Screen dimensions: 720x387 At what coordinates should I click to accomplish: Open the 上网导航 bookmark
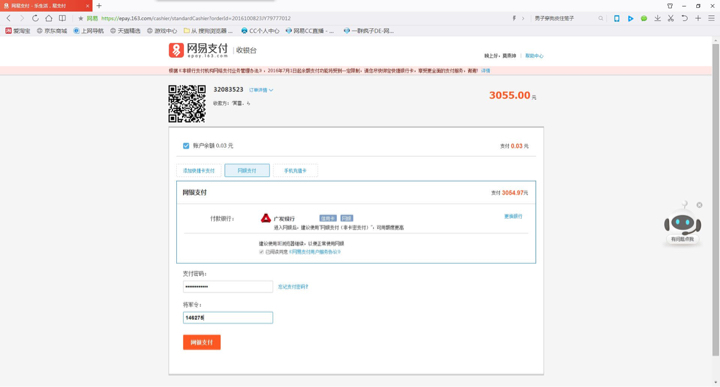89,31
